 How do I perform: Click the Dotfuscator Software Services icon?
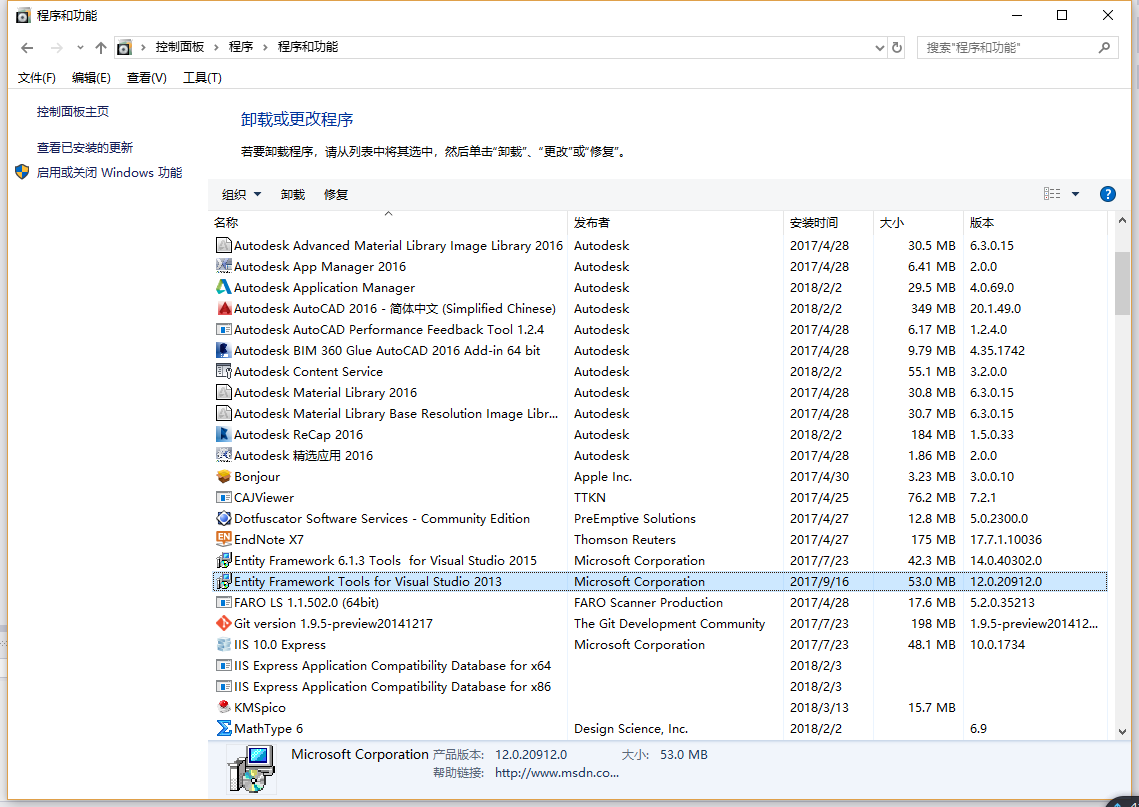tap(224, 519)
